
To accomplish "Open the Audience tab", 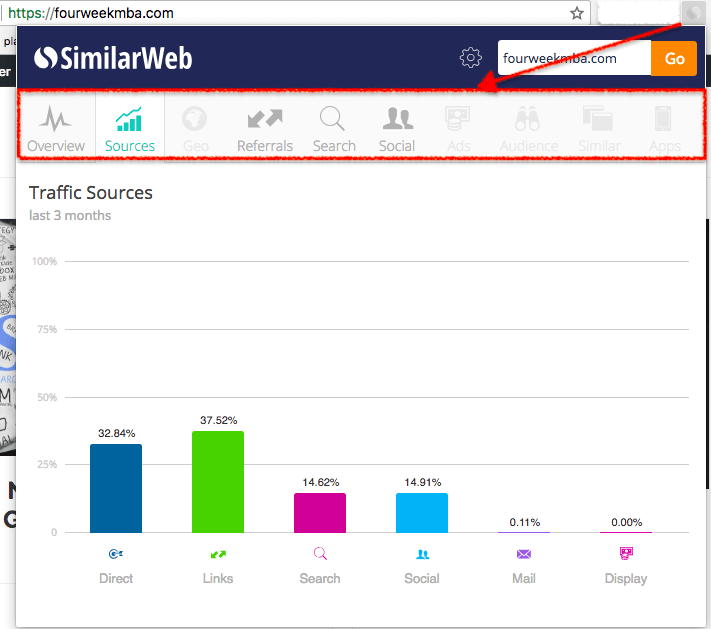I will tap(529, 129).
